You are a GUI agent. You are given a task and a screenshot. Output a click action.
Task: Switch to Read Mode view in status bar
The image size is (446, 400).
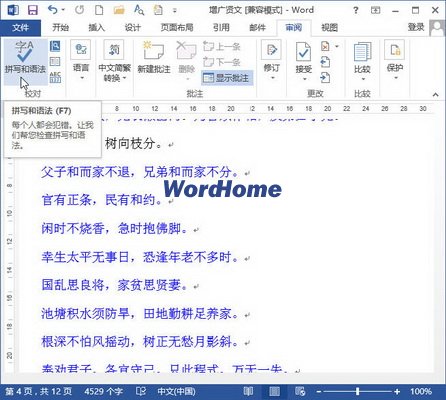pos(248,391)
